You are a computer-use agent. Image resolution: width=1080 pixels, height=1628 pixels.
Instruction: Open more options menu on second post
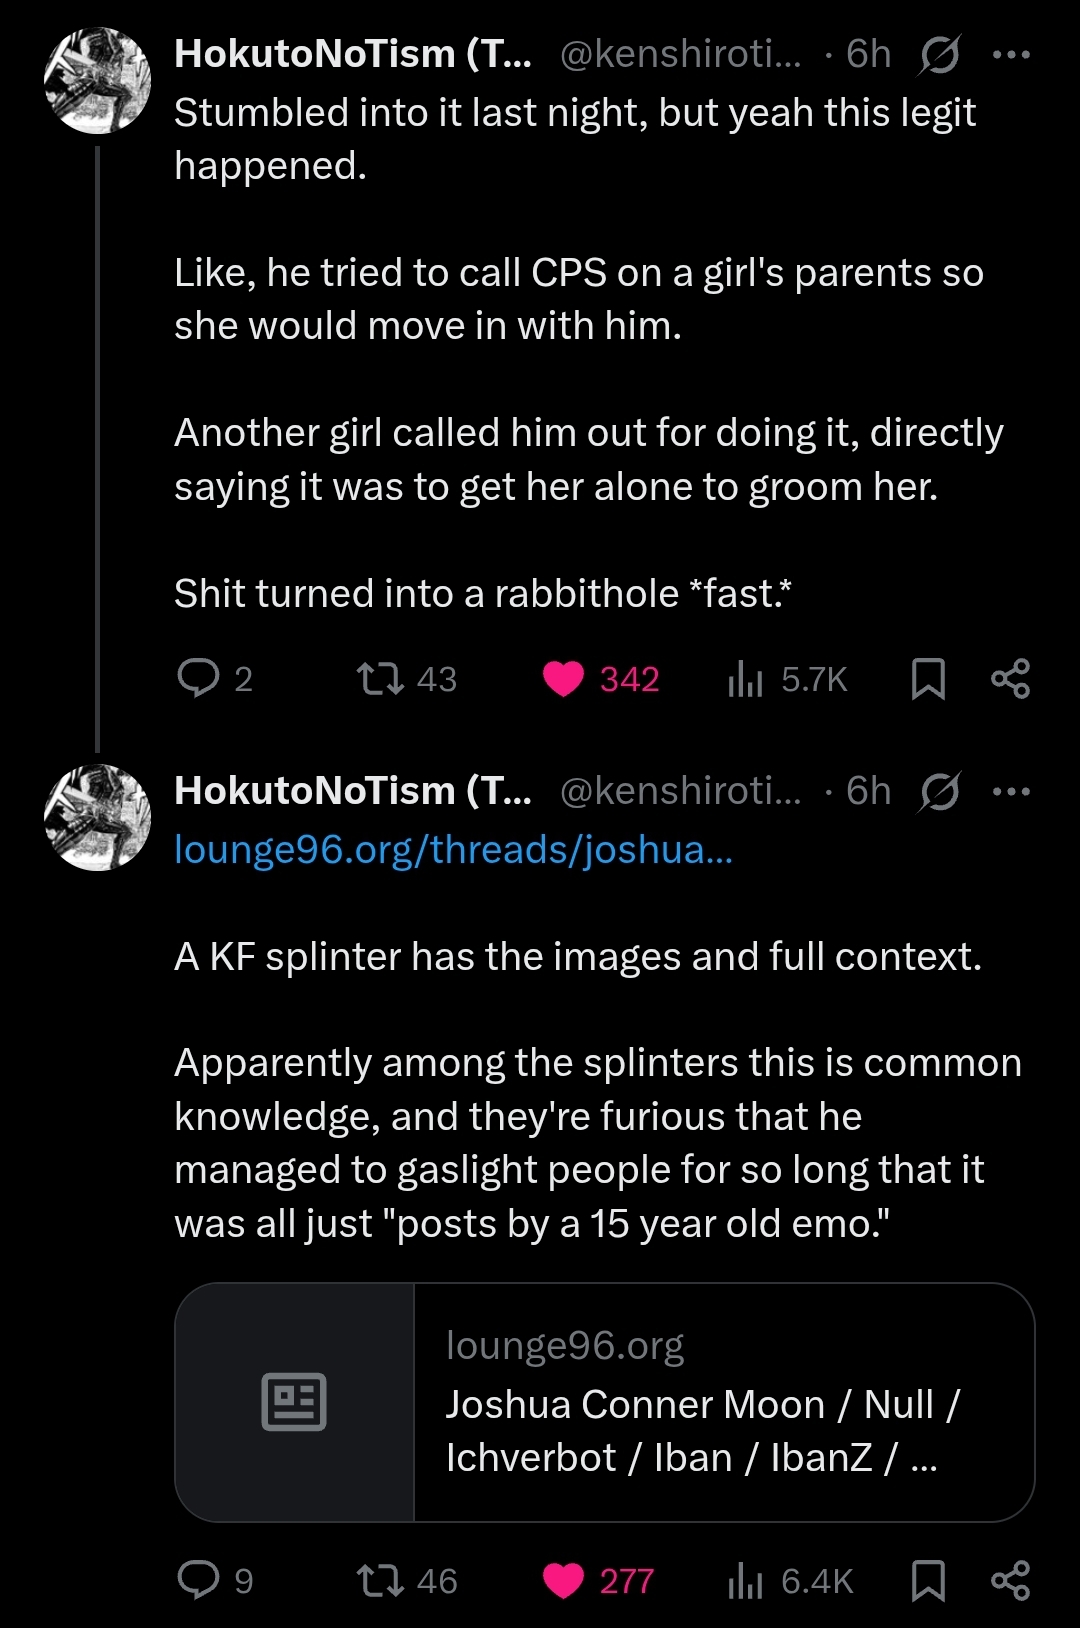1011,791
